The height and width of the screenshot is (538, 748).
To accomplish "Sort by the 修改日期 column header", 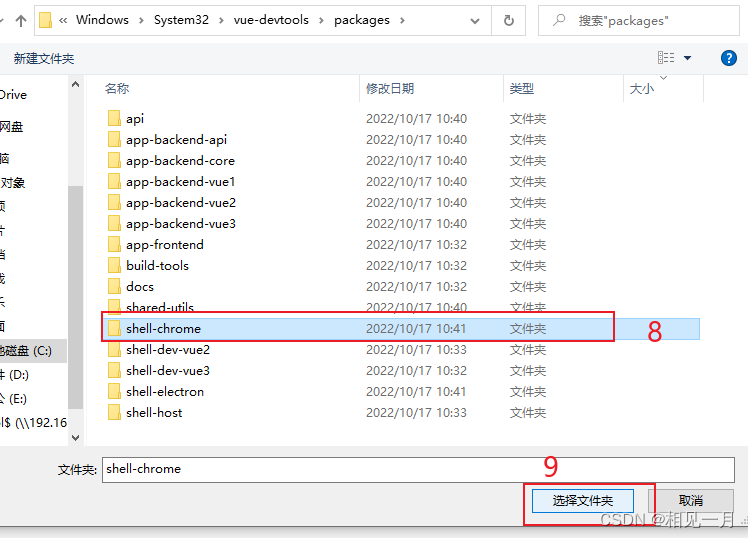I will pos(390,88).
